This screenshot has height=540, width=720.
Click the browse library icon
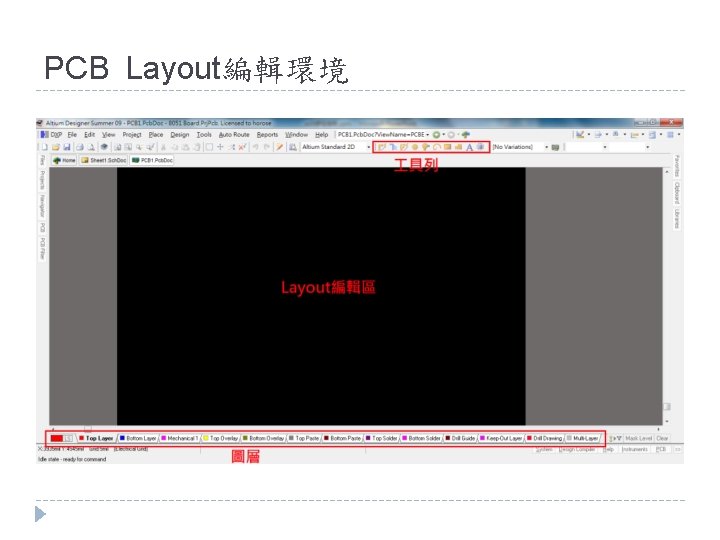pos(292,147)
